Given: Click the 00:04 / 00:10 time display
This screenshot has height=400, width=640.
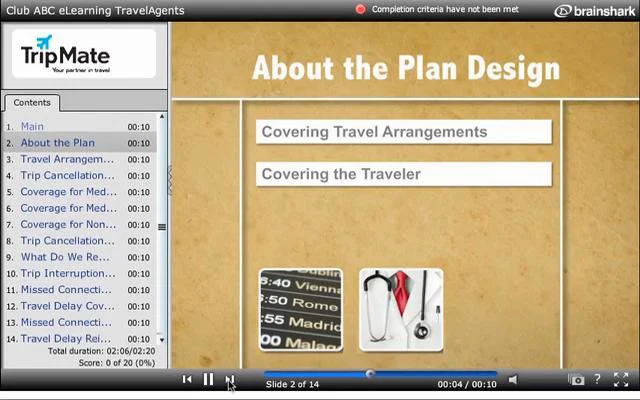Looking at the screenshot, I should tap(467, 384).
